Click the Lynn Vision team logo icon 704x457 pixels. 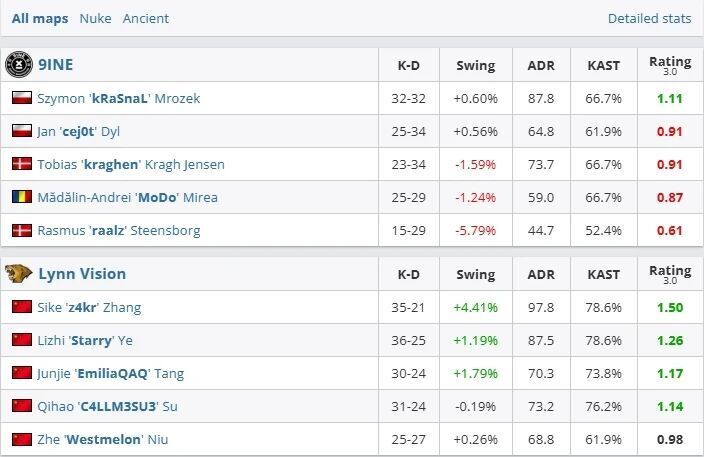[17, 274]
